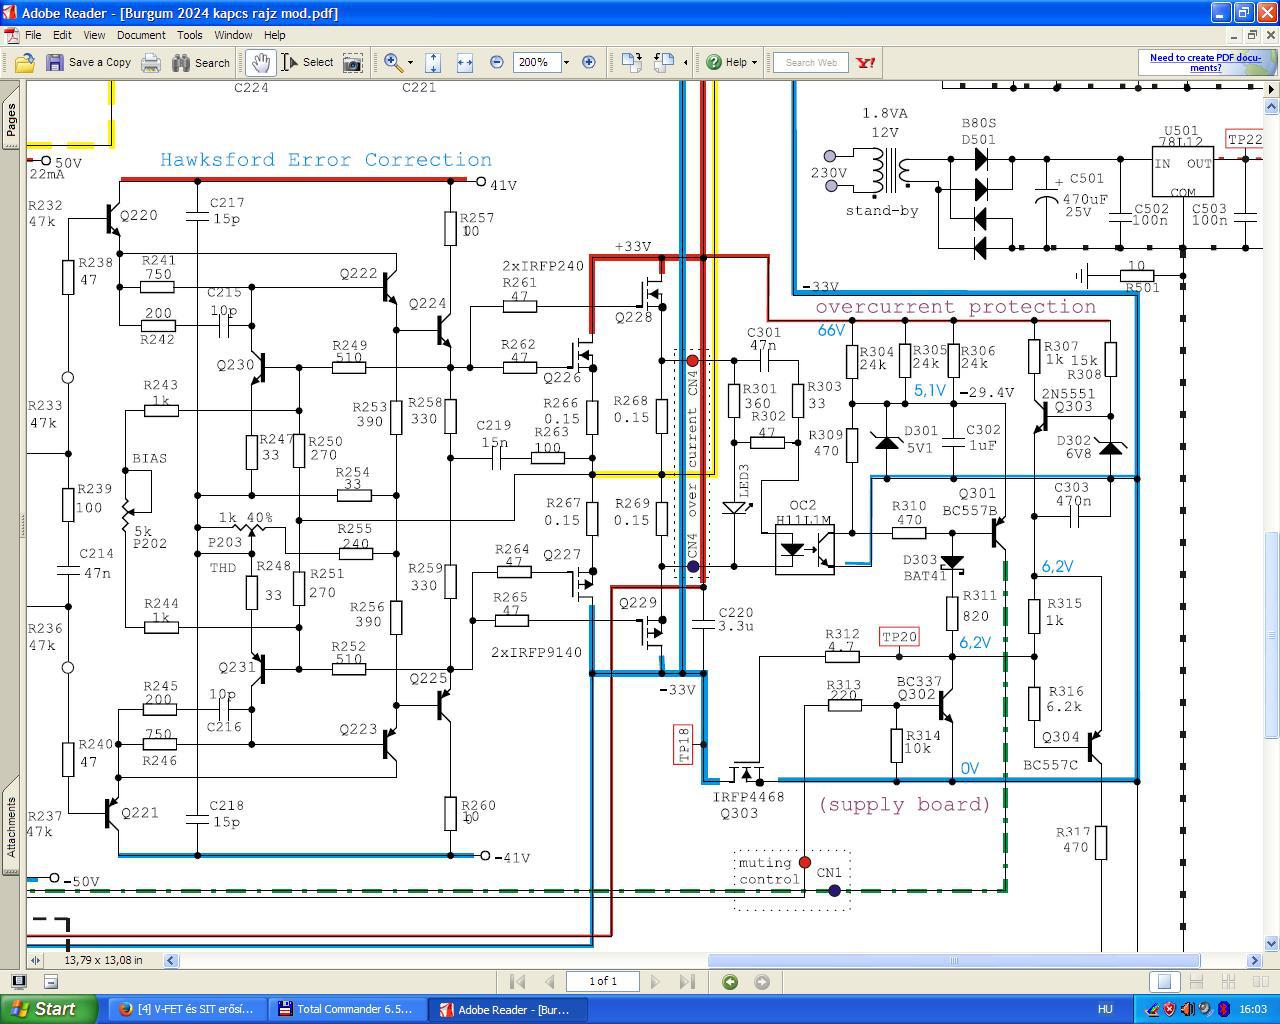
Task: Click the Print icon
Action: pos(151,62)
